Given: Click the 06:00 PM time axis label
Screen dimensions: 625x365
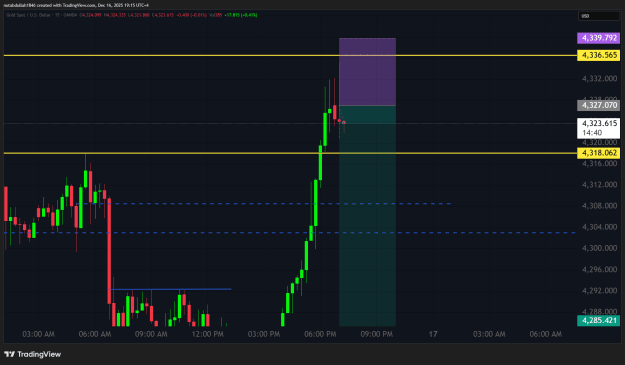Looking at the screenshot, I should click(x=320, y=334).
